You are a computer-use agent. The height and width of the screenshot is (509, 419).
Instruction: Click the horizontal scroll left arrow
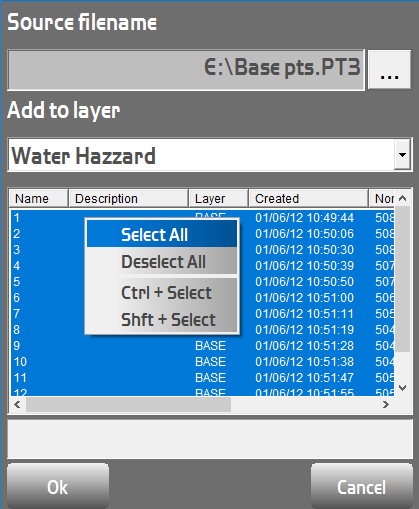coord(17,405)
